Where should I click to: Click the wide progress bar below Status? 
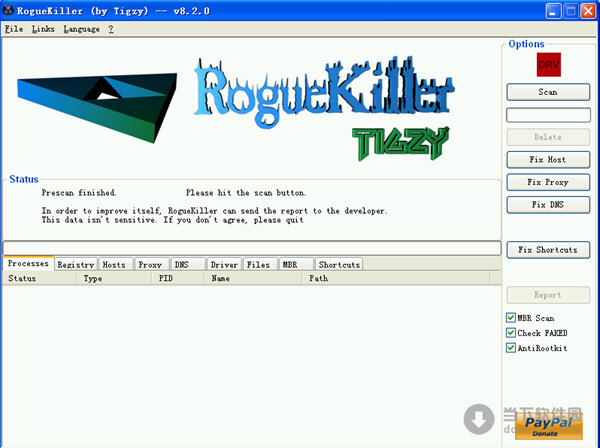pos(252,248)
